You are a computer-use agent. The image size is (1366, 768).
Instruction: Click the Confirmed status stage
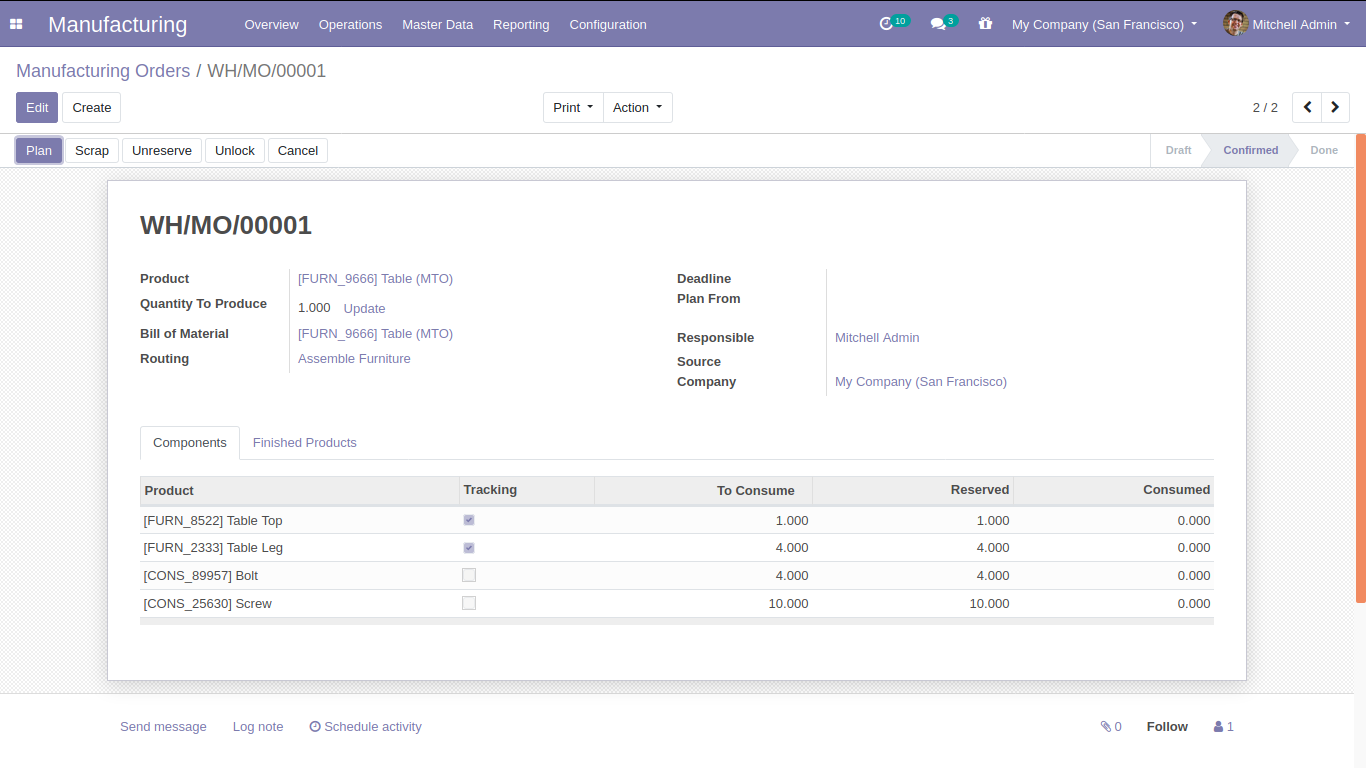tap(1250, 150)
